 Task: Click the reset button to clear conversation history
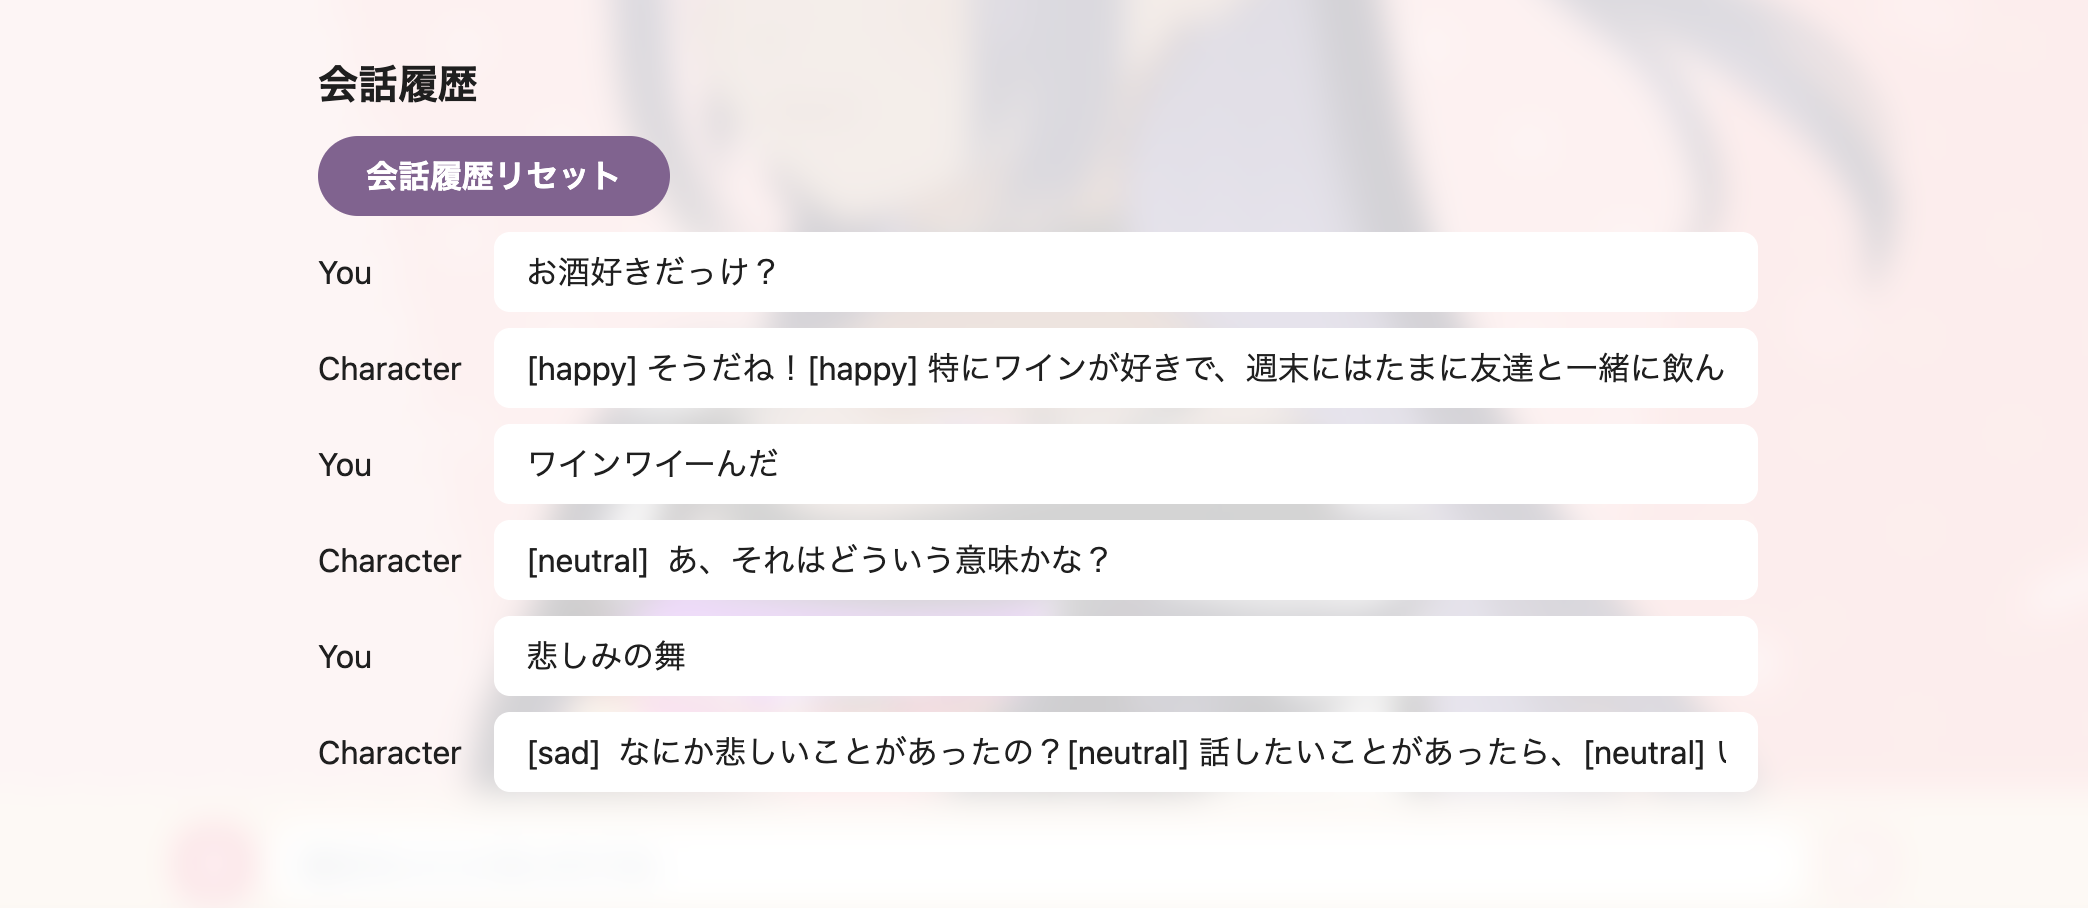point(494,176)
